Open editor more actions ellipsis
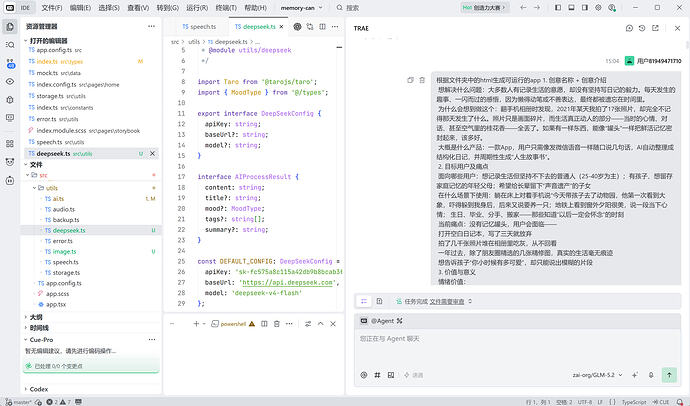The width and height of the screenshot is (690, 406). (335, 27)
